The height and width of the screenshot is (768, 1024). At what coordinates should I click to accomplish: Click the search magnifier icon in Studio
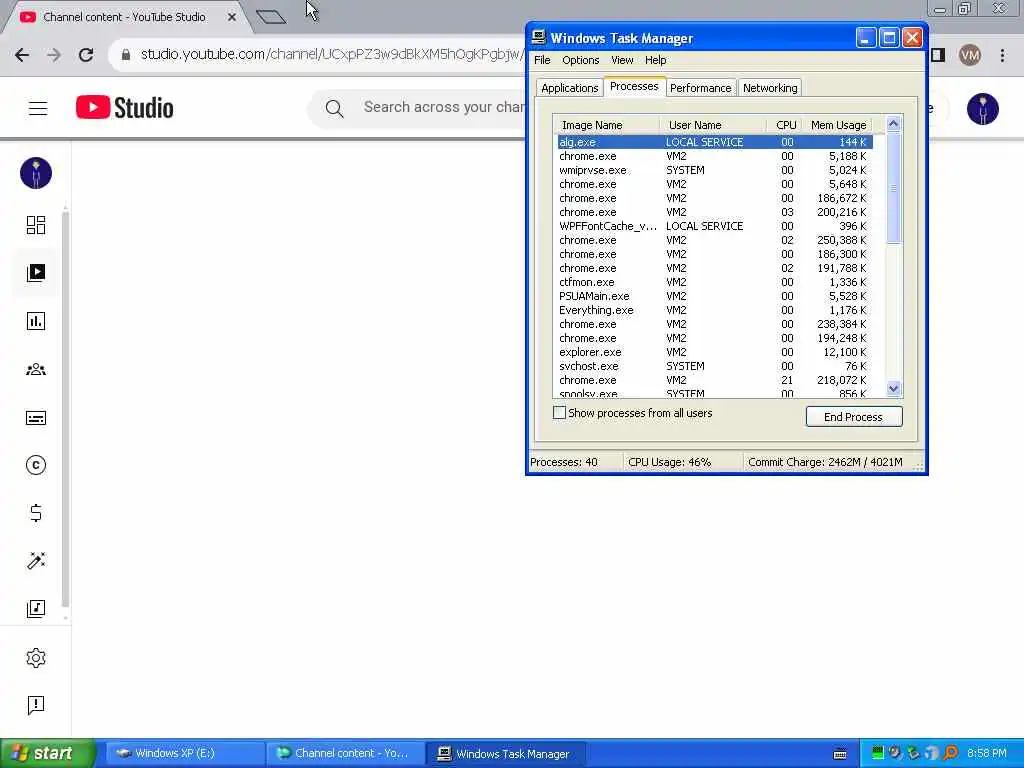pos(334,108)
